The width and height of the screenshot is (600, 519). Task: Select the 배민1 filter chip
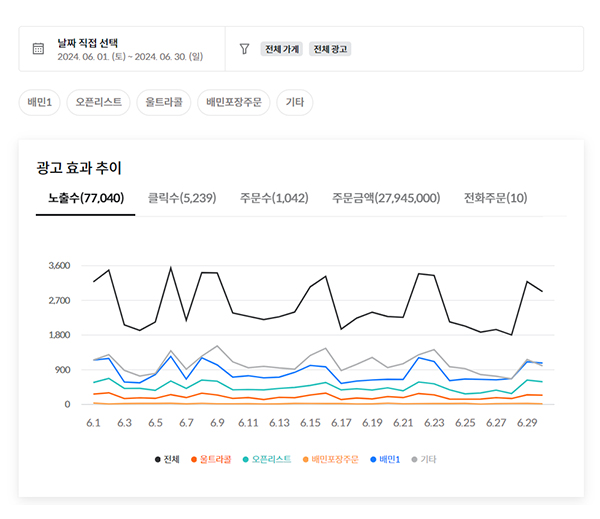click(39, 102)
